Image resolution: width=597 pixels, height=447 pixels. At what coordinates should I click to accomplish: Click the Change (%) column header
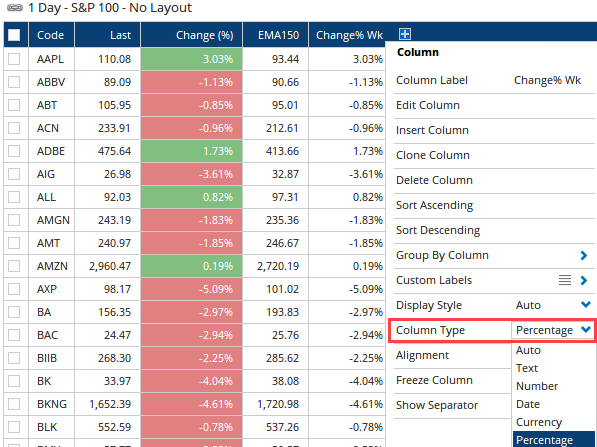point(192,35)
